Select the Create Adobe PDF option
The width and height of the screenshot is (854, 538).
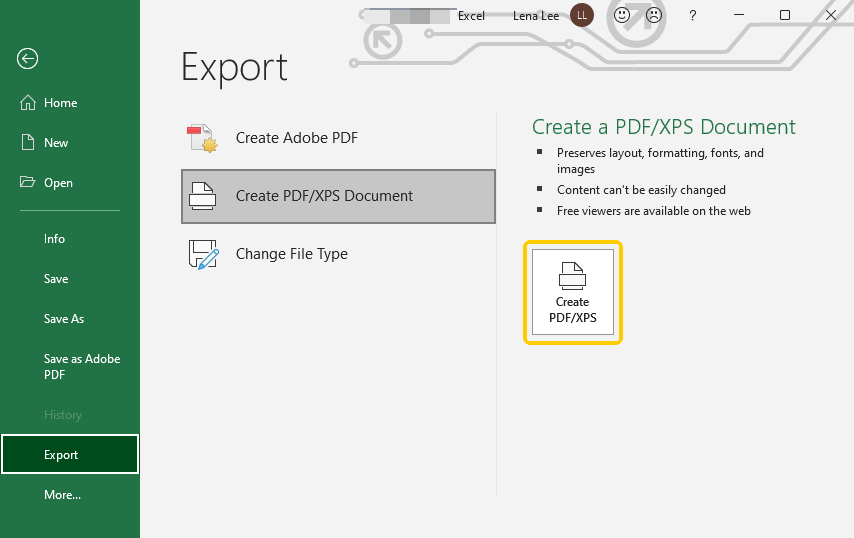tap(338, 138)
